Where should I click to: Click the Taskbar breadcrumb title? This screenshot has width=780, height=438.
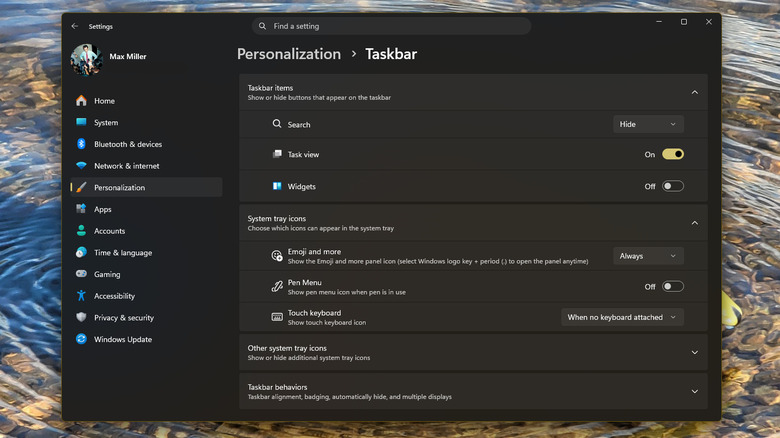(391, 54)
